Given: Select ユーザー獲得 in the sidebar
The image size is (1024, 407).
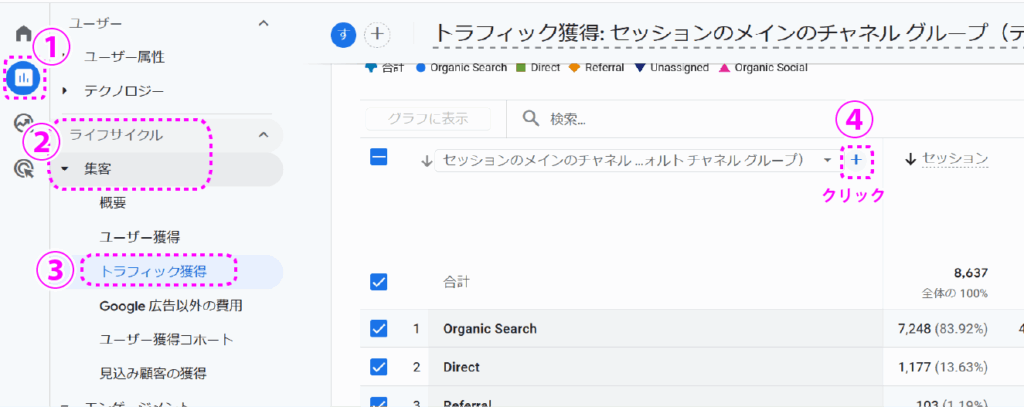Looking at the screenshot, I should click(140, 237).
